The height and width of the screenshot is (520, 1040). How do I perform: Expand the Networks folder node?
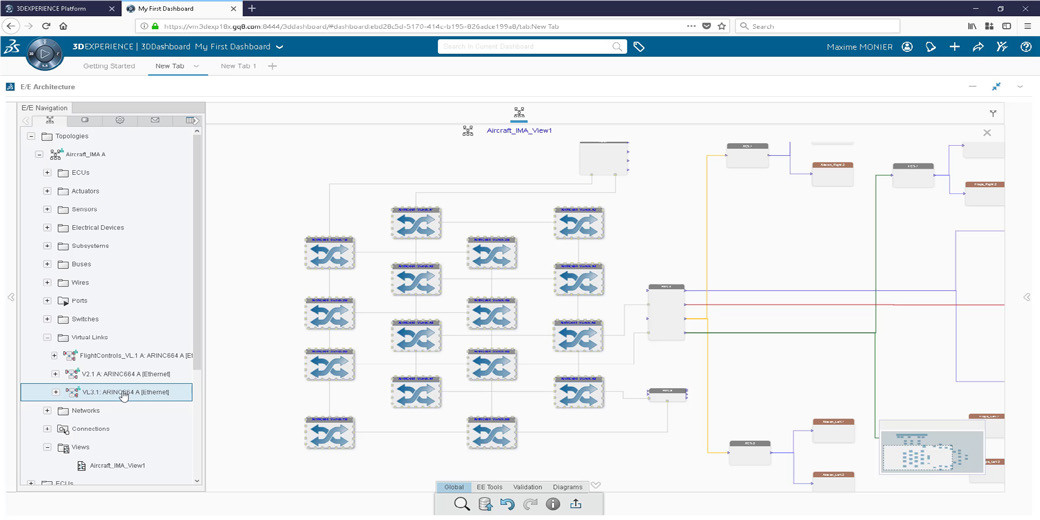pyautogui.click(x=47, y=410)
